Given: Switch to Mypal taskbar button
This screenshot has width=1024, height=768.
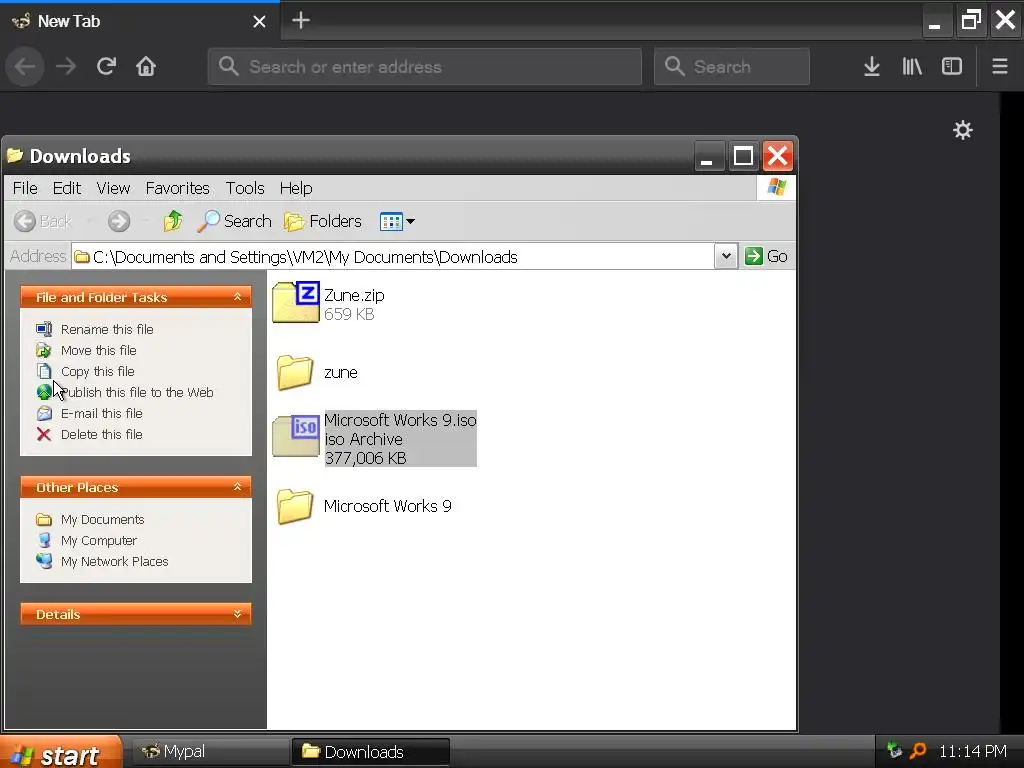Looking at the screenshot, I should (212, 752).
